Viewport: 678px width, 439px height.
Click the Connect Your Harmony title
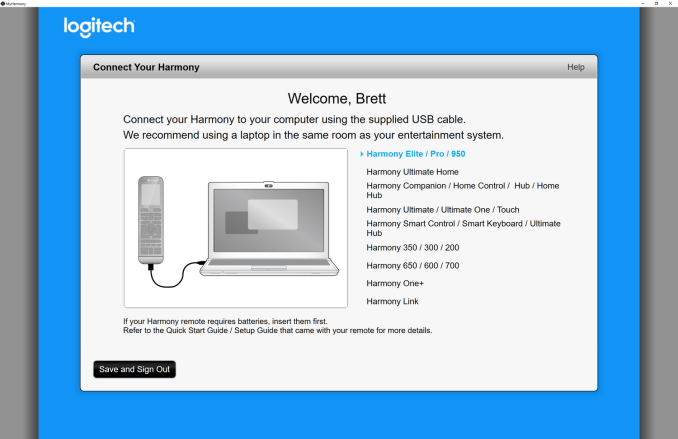[146, 67]
